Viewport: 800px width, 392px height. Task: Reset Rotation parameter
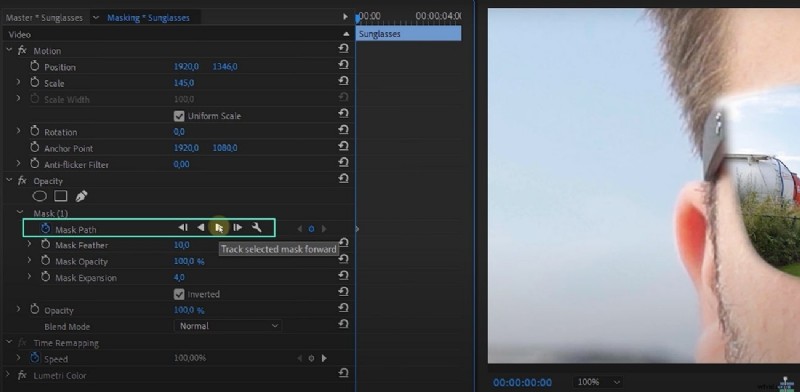[x=343, y=130]
